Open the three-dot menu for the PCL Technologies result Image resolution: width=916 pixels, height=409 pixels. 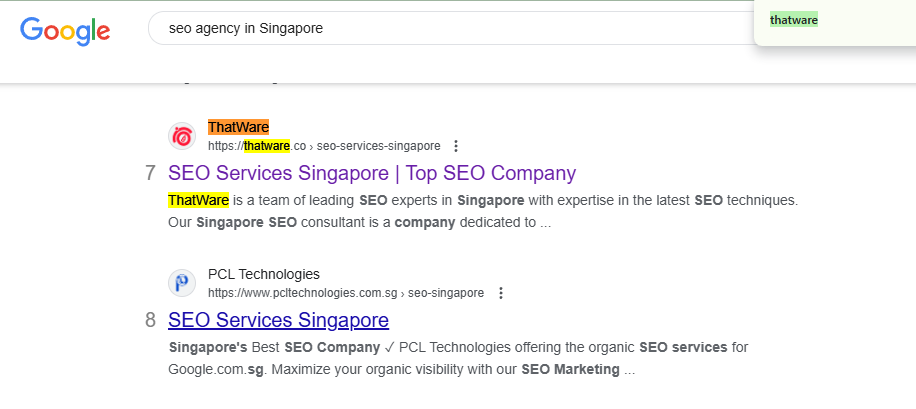click(x=500, y=293)
